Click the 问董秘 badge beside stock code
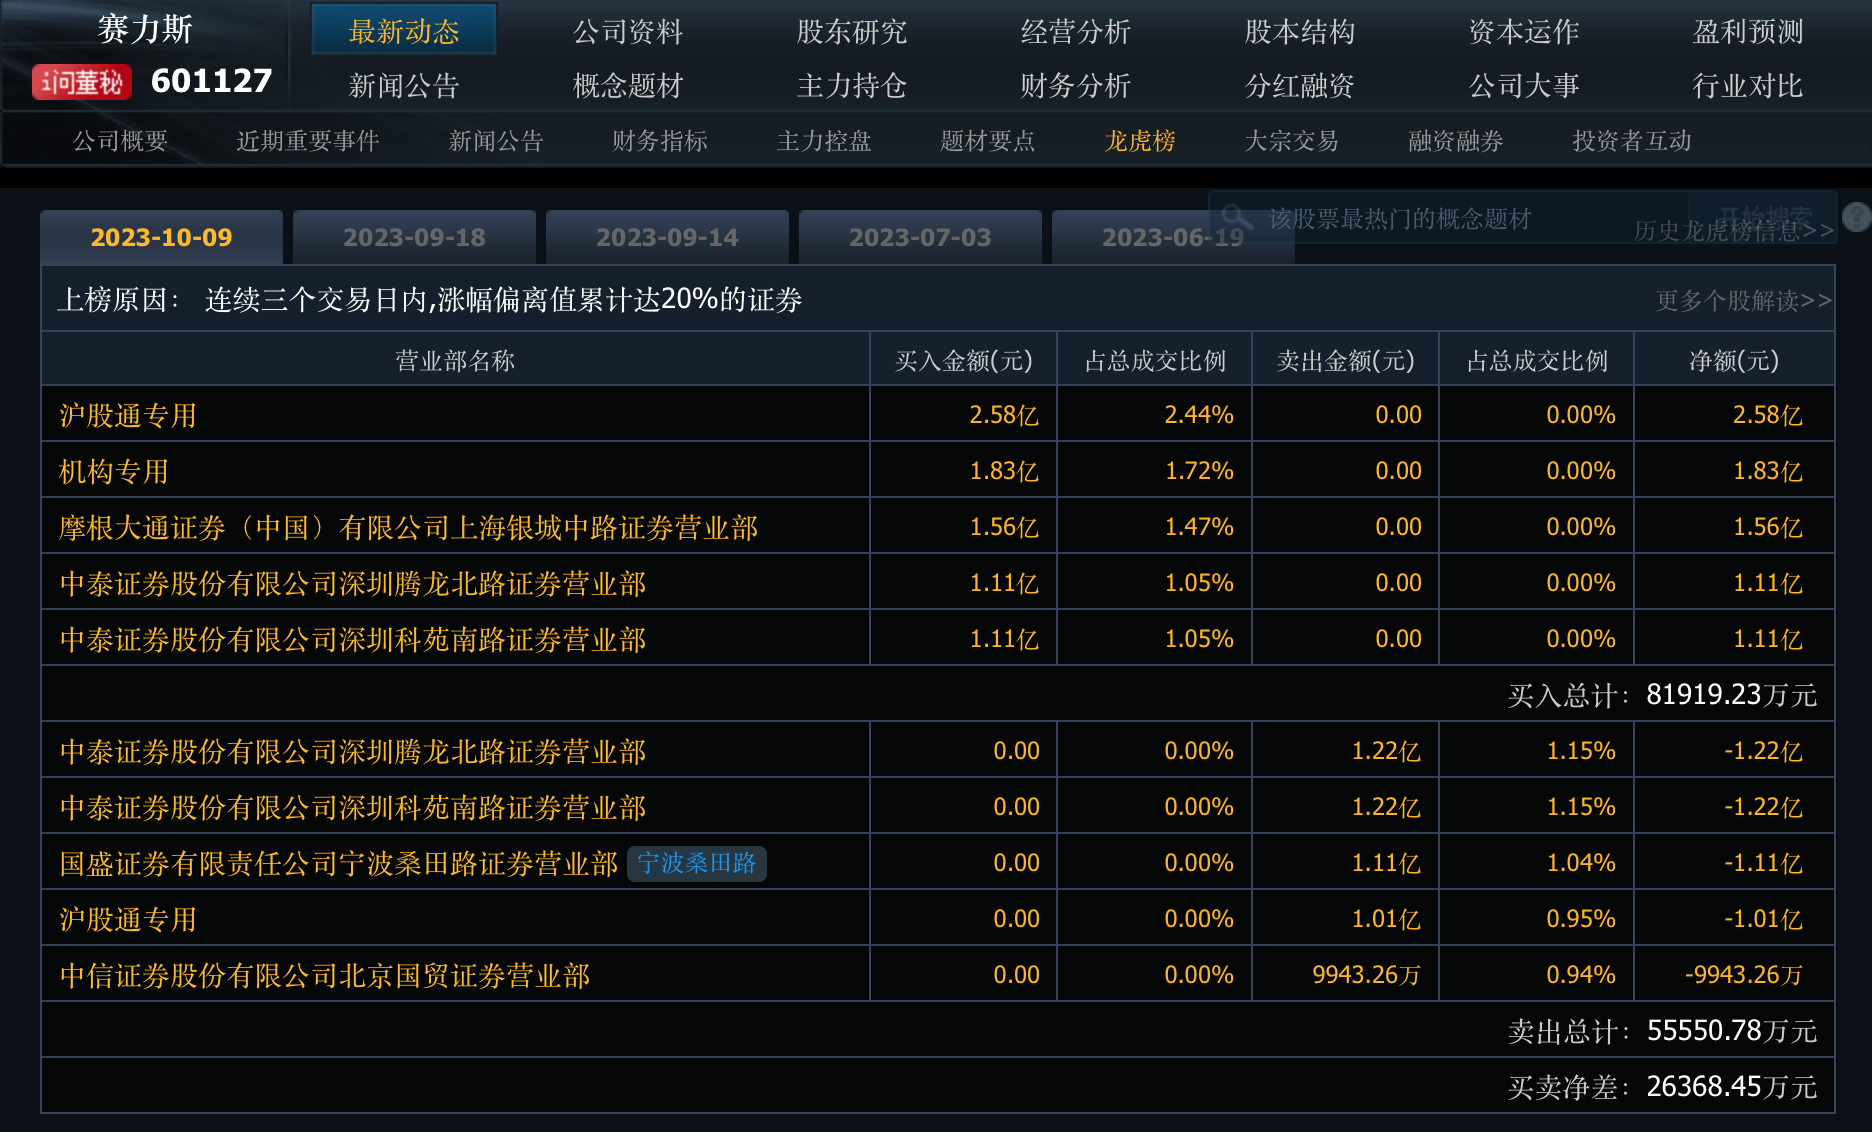 pos(81,82)
